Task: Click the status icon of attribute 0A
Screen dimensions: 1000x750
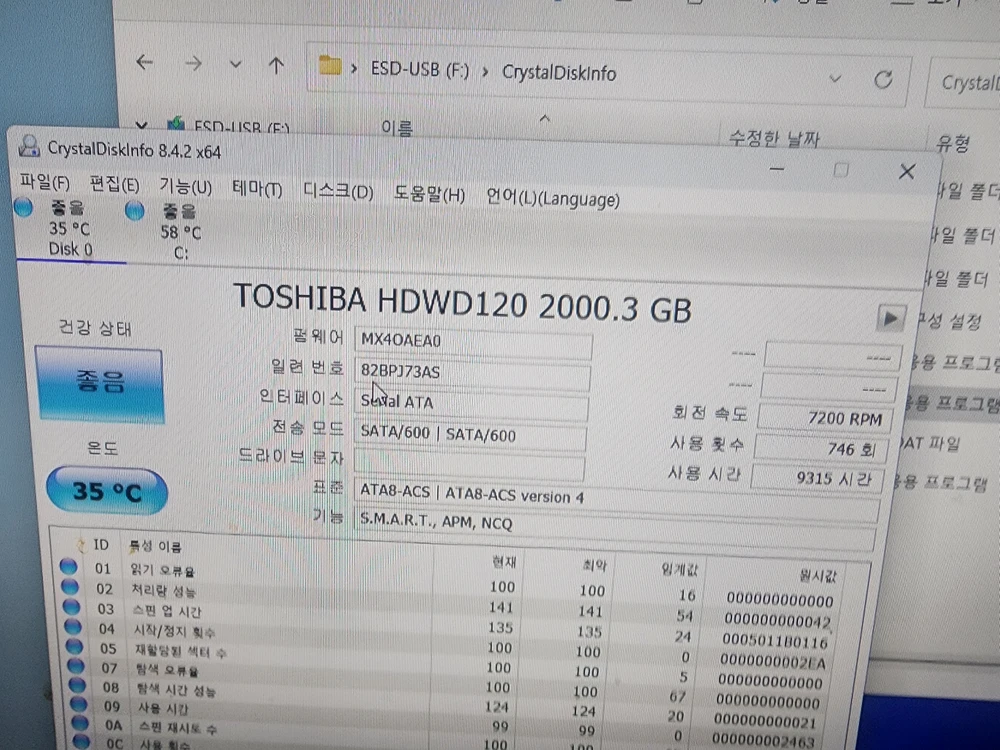Action: pyautogui.click(x=80, y=723)
